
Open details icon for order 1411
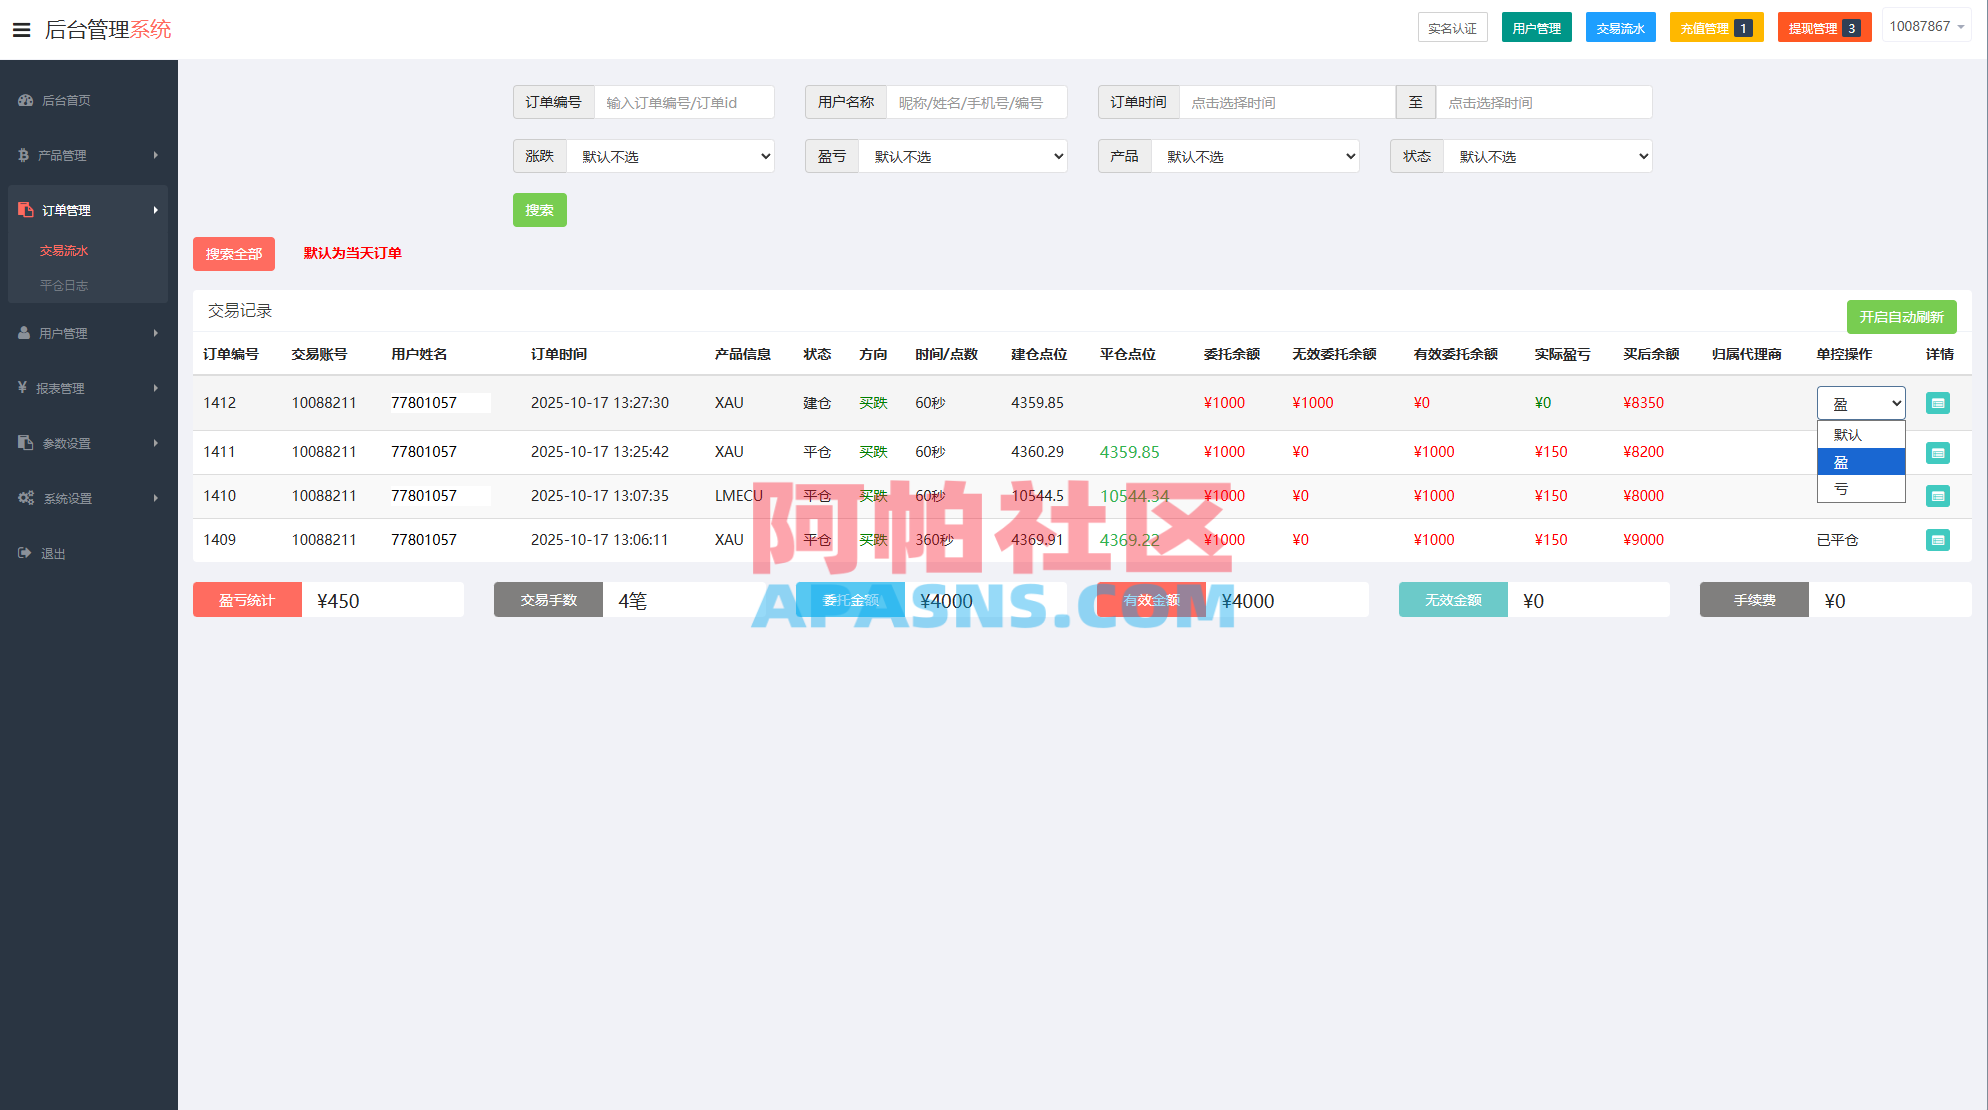tap(1937, 453)
